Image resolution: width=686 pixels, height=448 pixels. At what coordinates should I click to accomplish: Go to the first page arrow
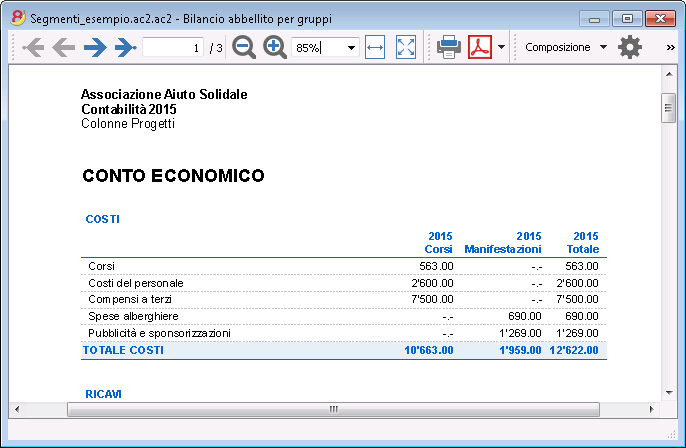(33, 47)
